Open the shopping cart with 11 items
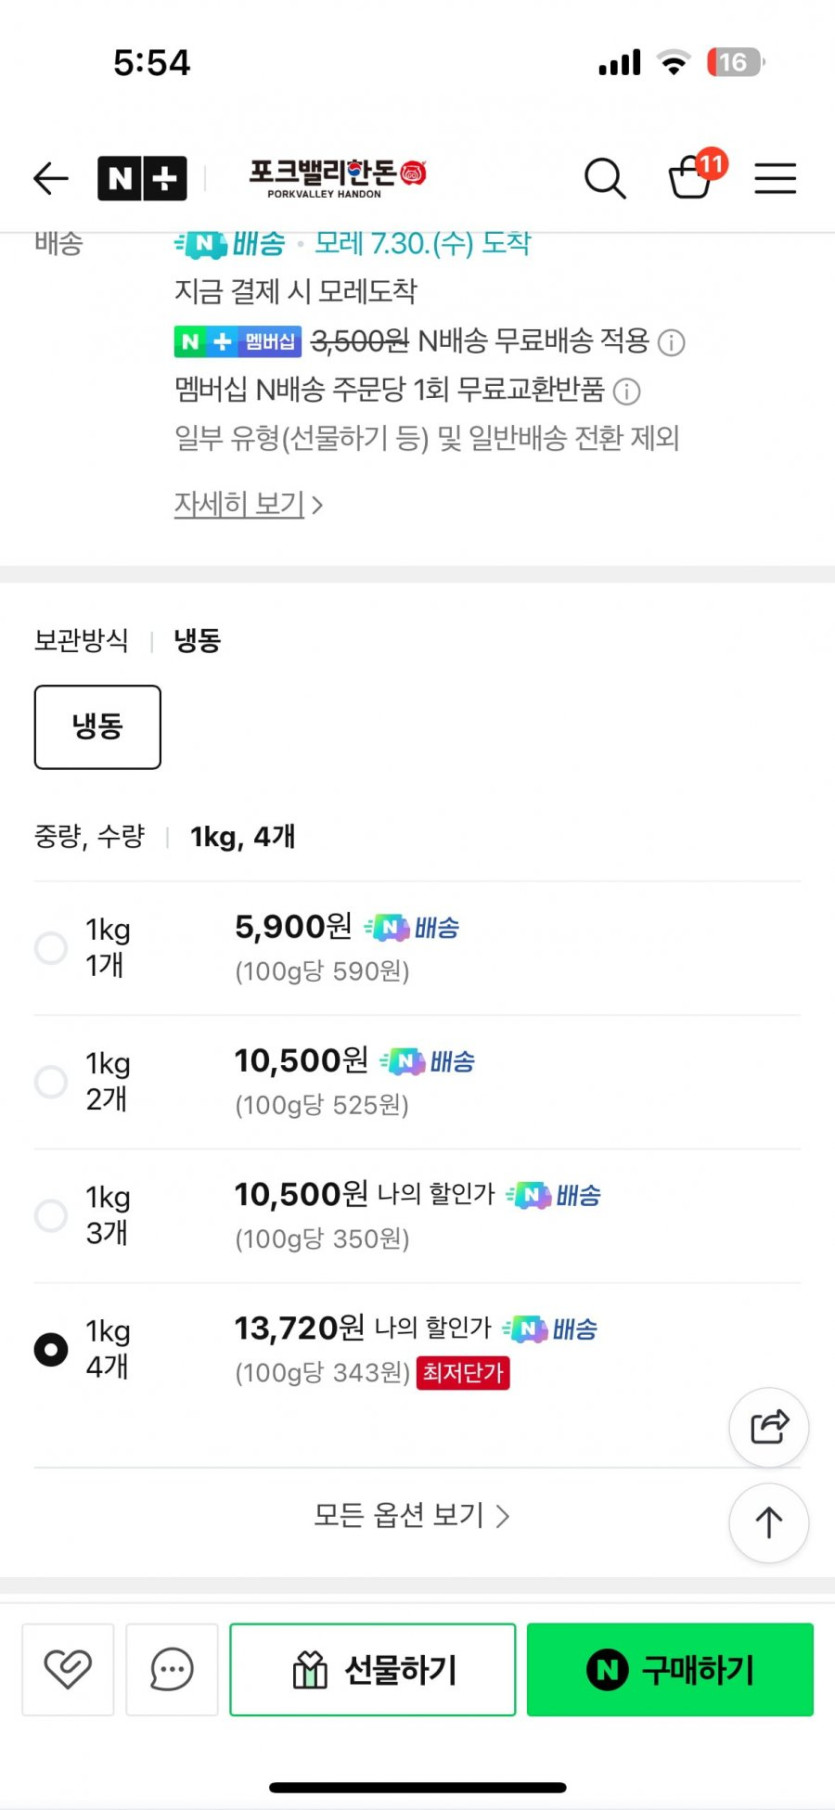Screen dimensions: 835x1810 pyautogui.click(x=691, y=177)
